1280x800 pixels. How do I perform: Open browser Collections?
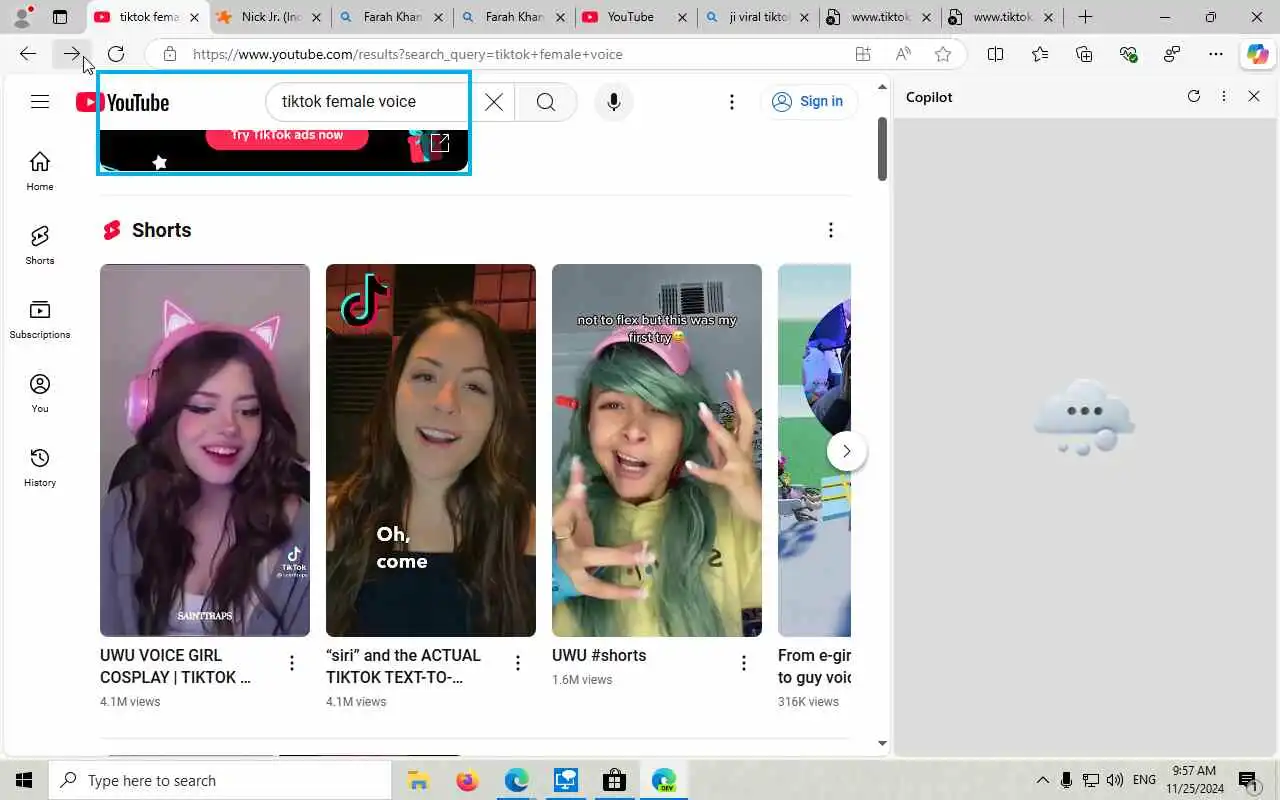[x=1084, y=54]
